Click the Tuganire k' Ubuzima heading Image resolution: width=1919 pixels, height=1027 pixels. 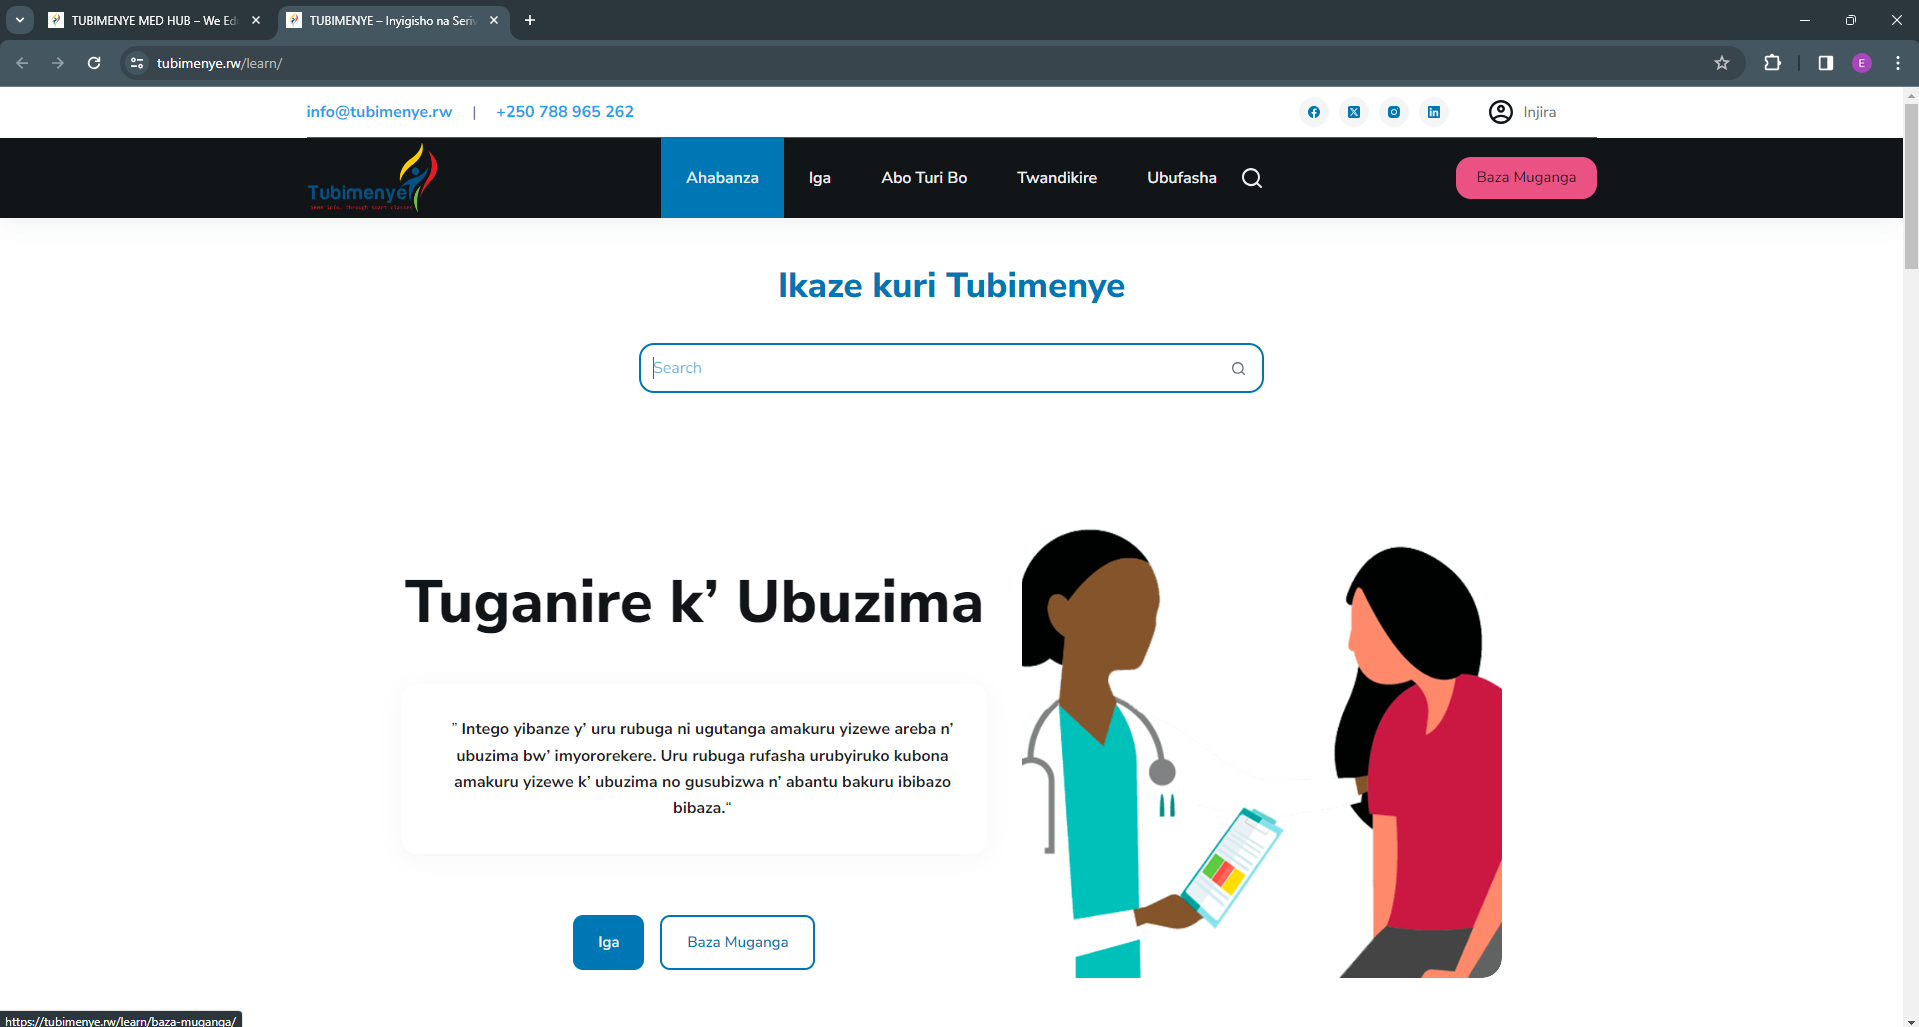point(694,602)
